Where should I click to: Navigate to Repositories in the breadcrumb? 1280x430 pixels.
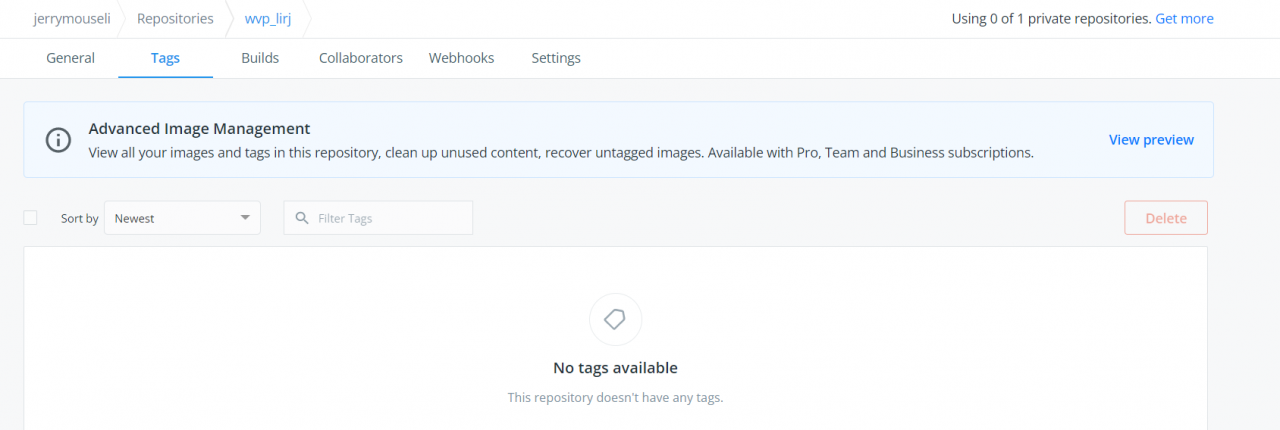175,19
